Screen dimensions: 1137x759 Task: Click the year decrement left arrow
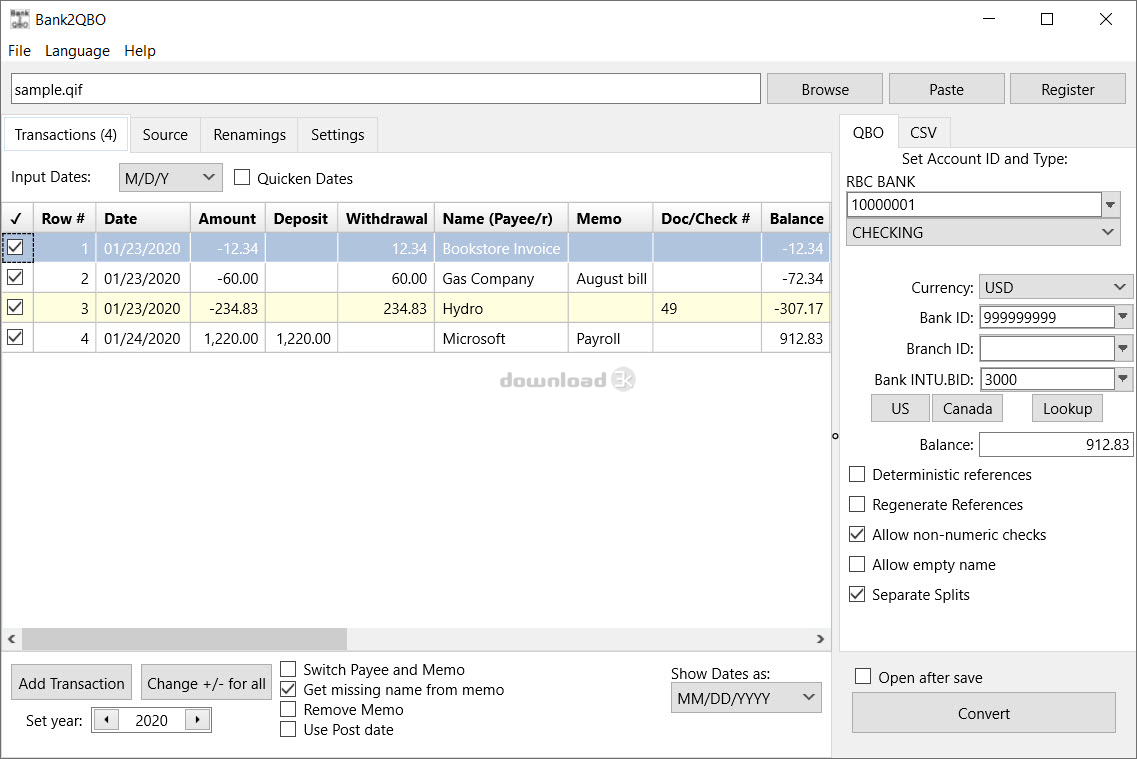coord(105,720)
